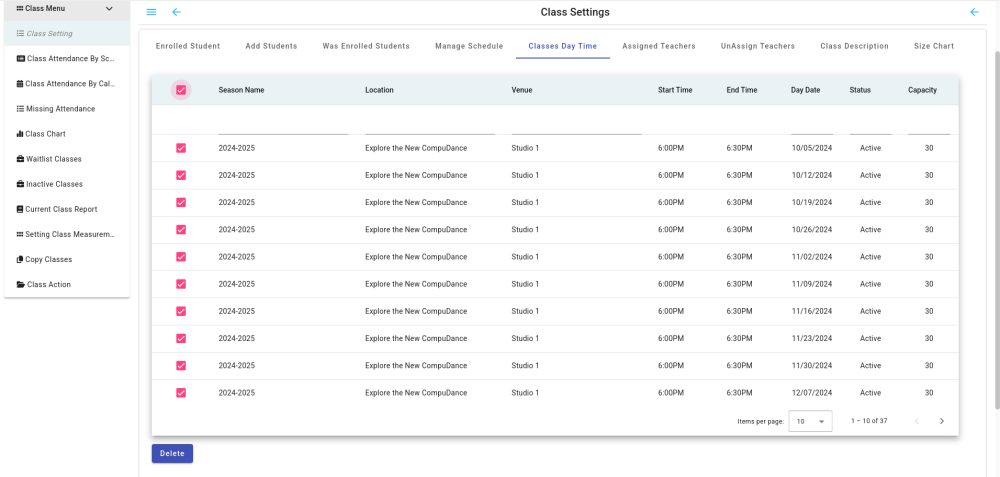Open the Items per page dropdown
Image resolution: width=1000 pixels, height=477 pixels.
coord(810,422)
